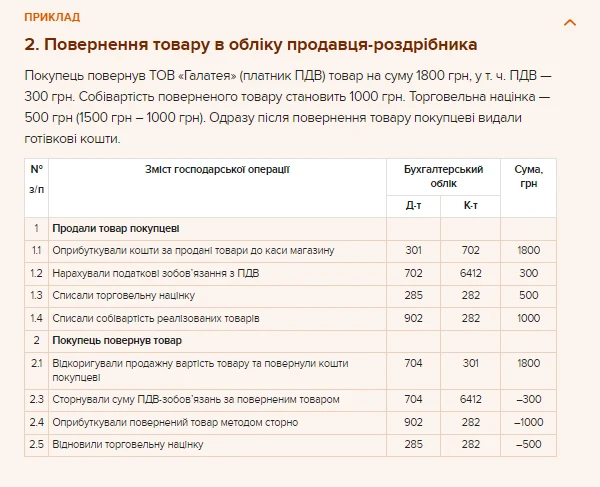Select the Зміст господарської операції column header

point(217,169)
